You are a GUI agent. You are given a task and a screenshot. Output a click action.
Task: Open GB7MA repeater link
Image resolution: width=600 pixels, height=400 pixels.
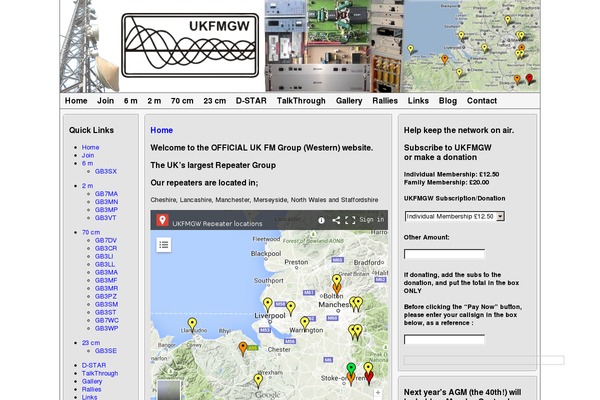106,194
